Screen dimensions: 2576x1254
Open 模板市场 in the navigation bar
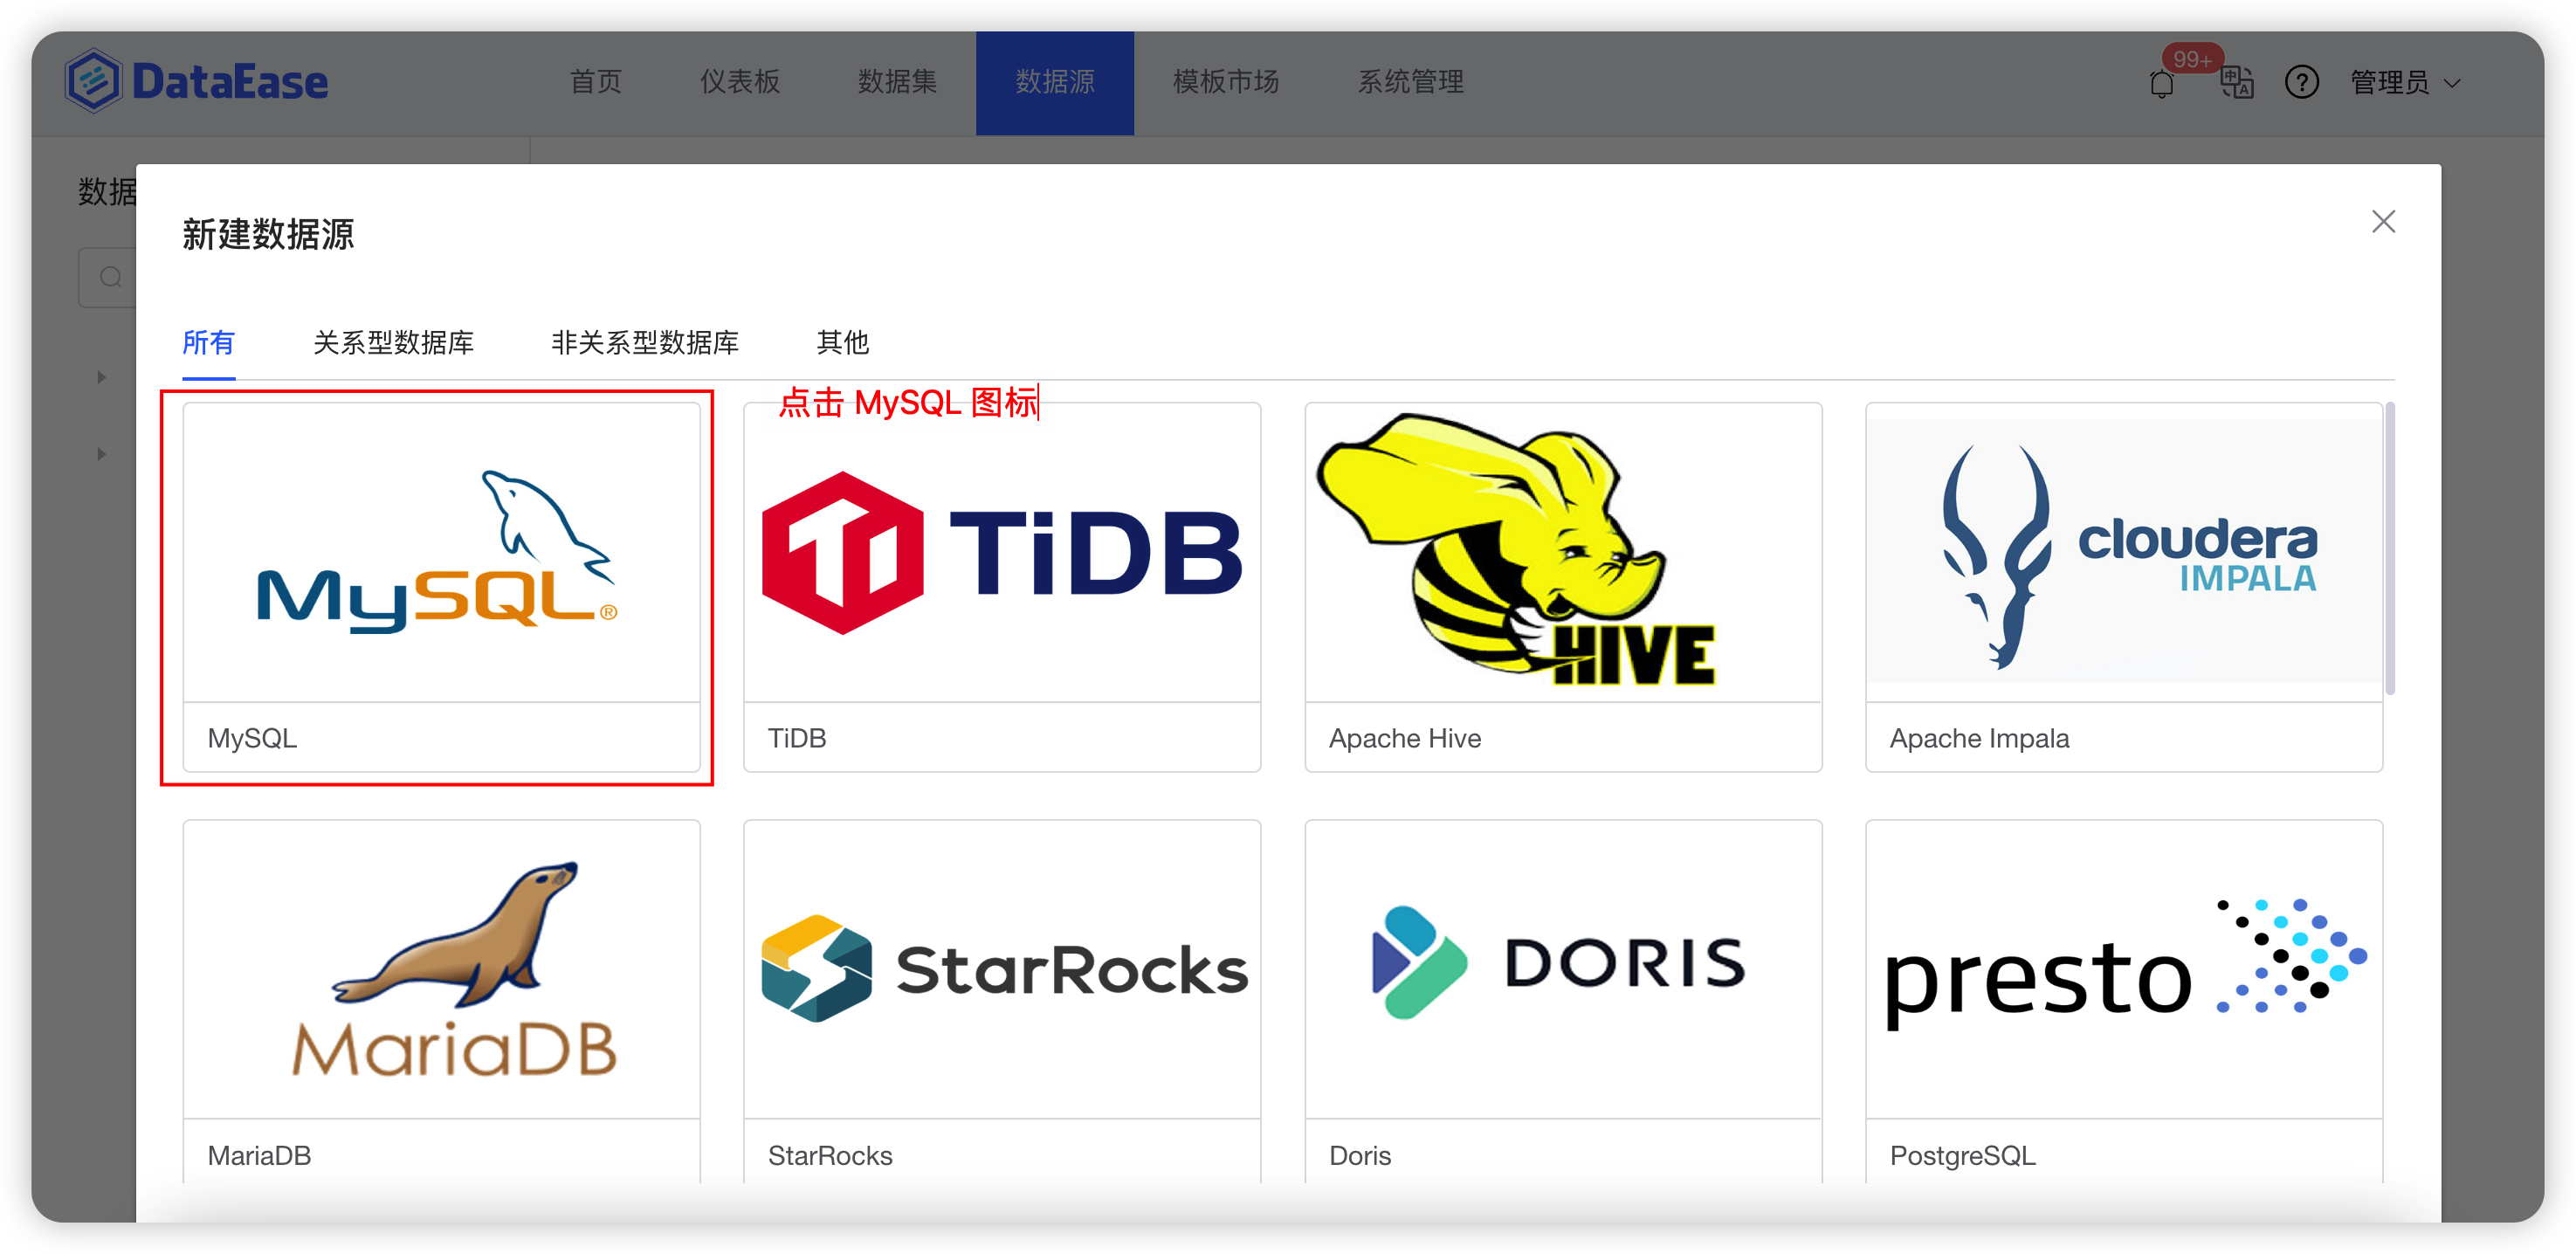coord(1226,82)
